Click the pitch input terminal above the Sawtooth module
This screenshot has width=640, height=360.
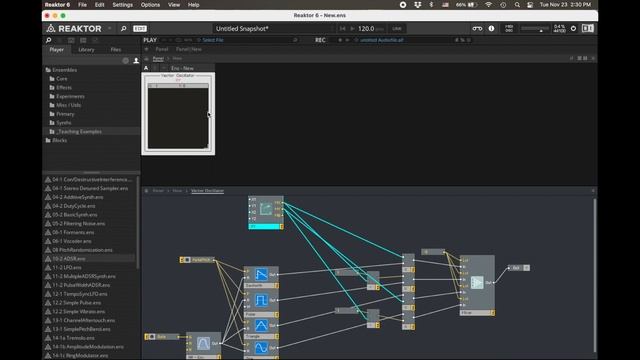point(197,260)
